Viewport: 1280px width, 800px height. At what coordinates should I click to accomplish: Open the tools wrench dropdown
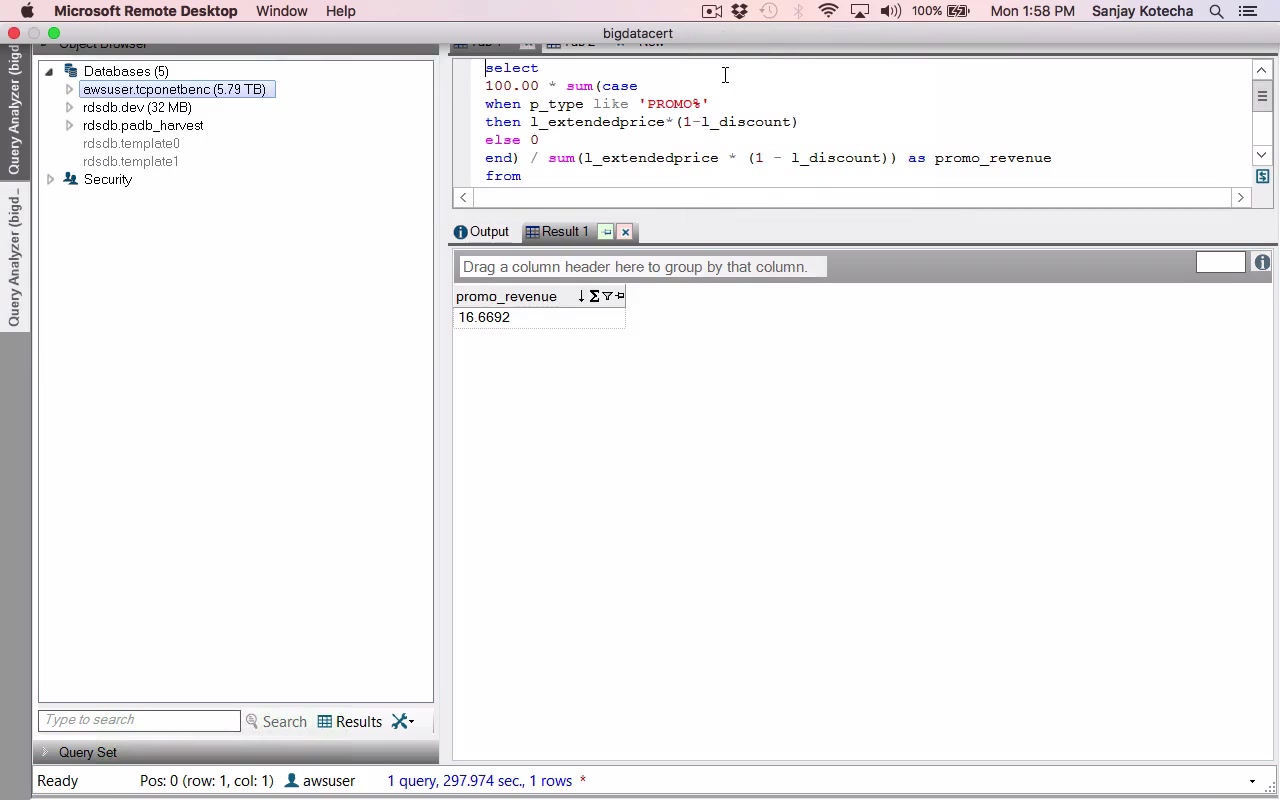pos(402,722)
